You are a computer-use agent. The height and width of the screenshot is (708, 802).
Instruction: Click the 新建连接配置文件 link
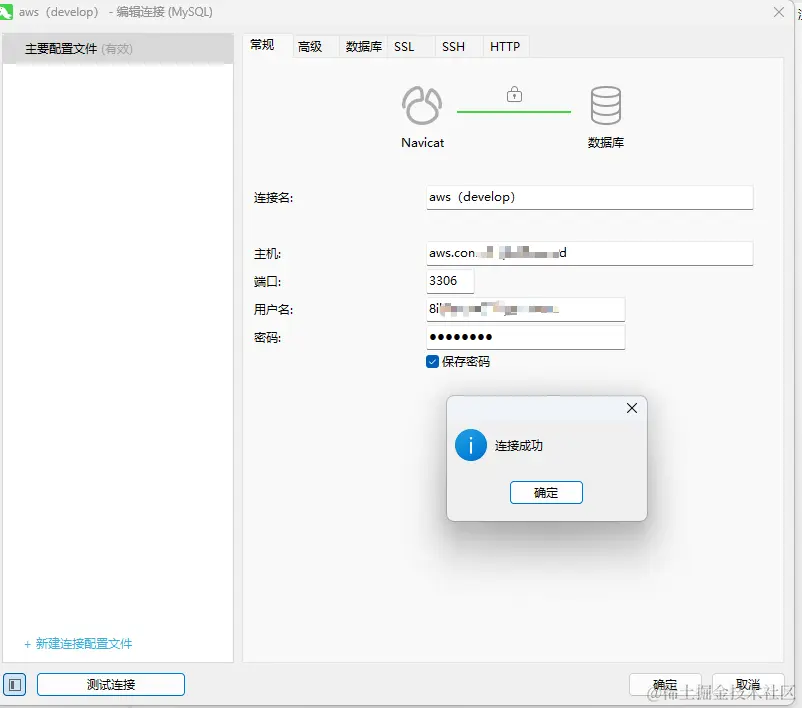coord(78,644)
